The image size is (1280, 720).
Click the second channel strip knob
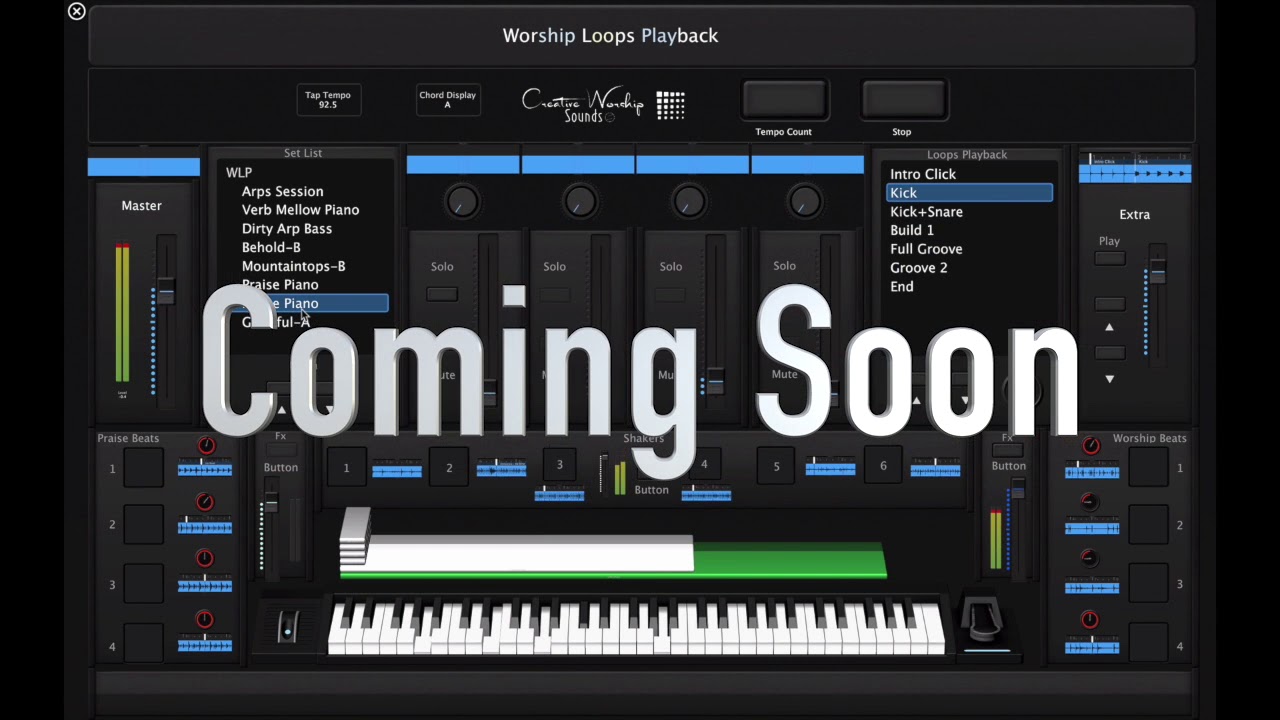coord(579,202)
